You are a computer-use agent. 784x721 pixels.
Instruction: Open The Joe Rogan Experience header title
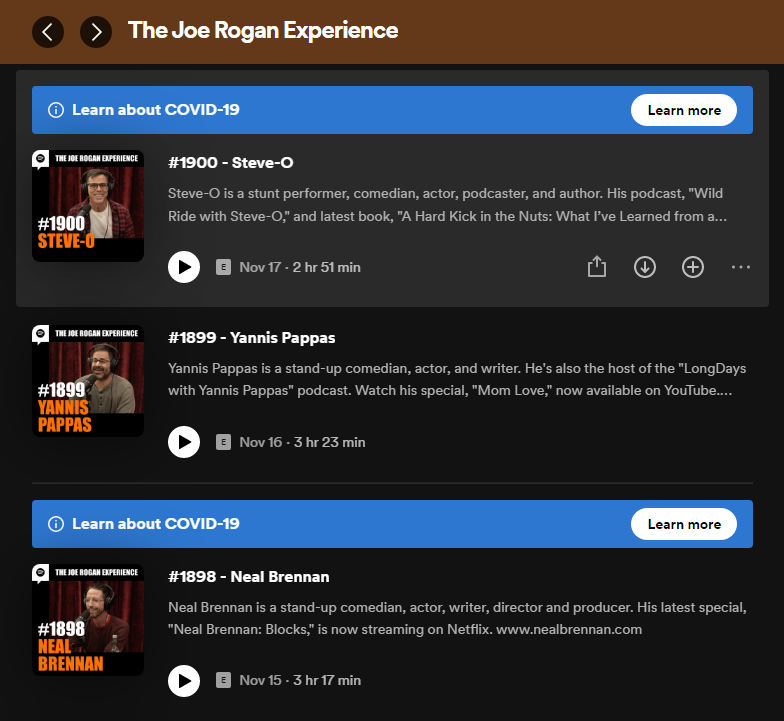click(x=263, y=30)
